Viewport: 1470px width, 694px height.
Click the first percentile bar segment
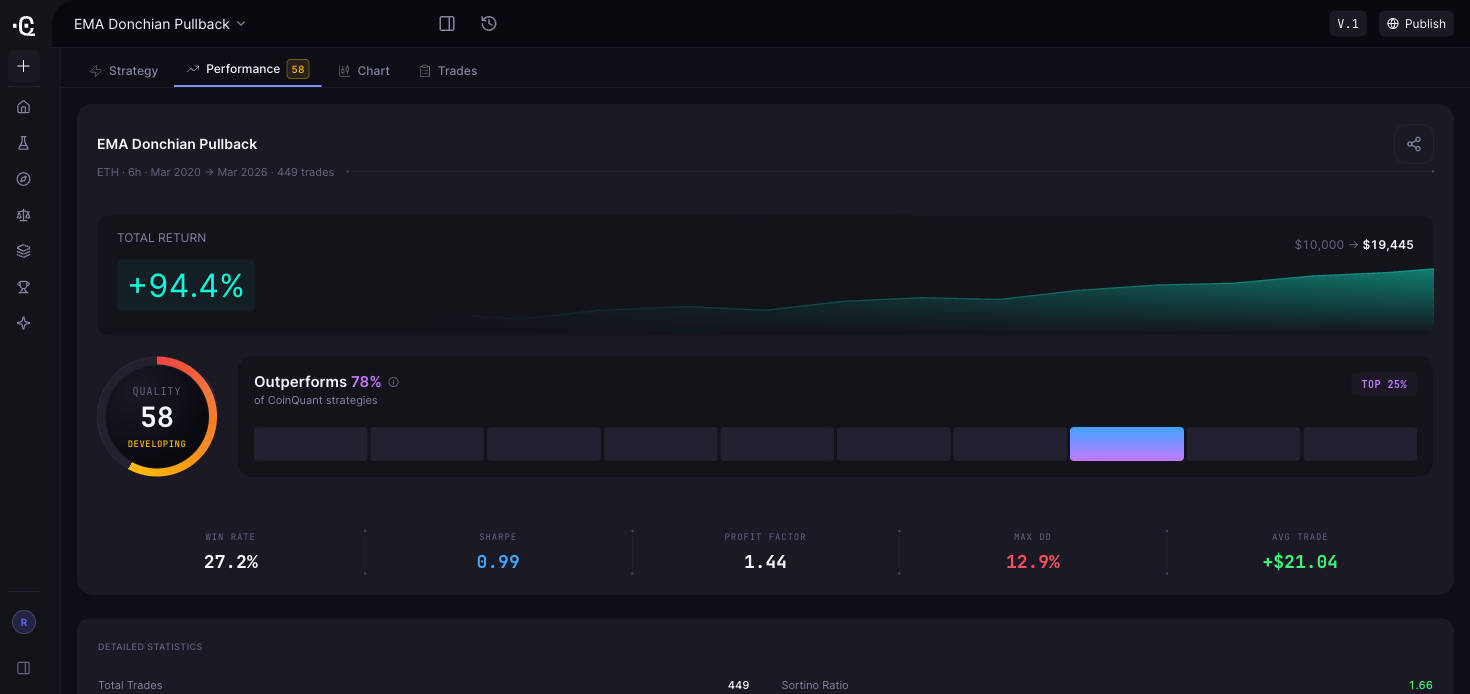(310, 444)
